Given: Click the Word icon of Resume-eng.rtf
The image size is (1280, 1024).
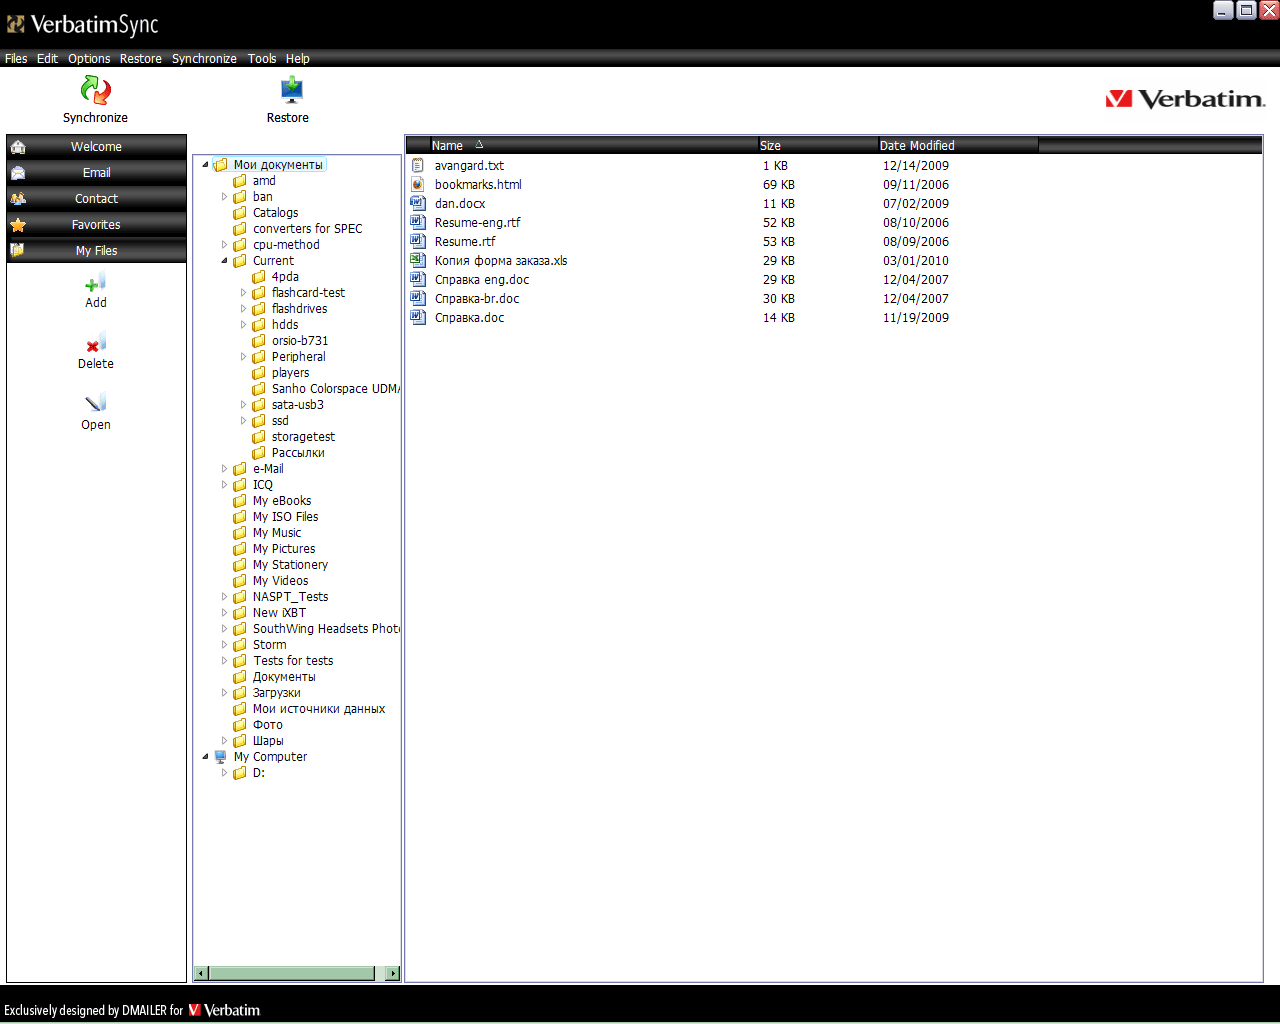Looking at the screenshot, I should [x=418, y=222].
